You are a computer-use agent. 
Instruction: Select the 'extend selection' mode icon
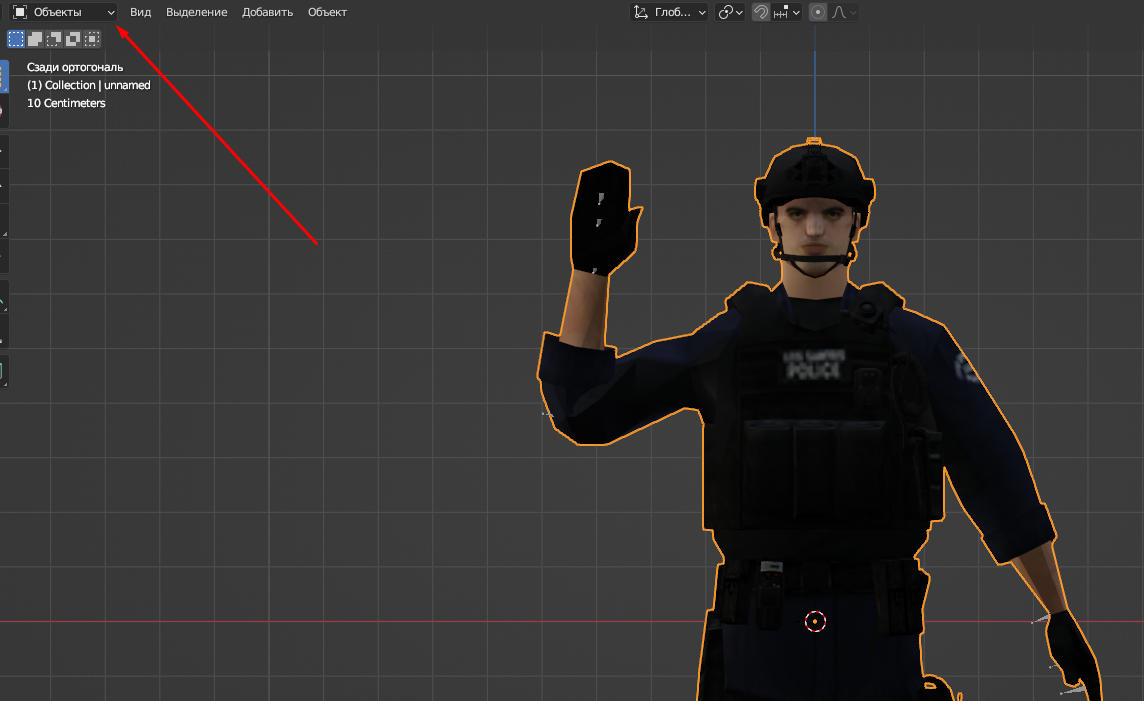(x=35, y=39)
